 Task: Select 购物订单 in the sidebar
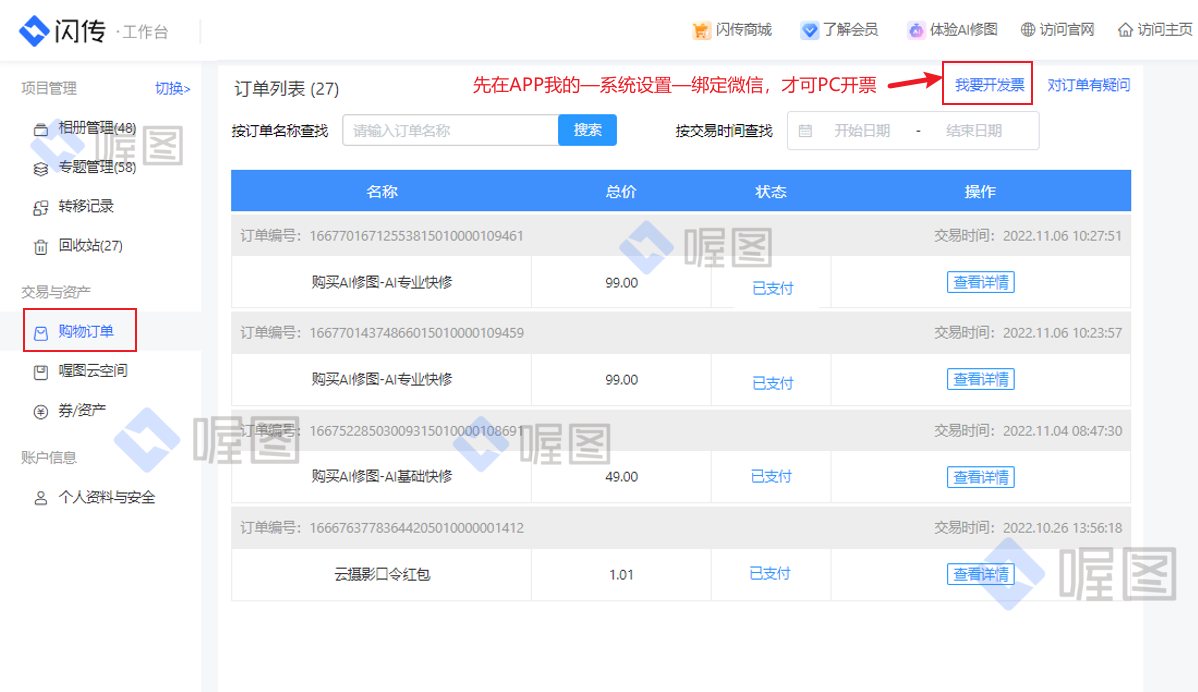click(x=86, y=331)
